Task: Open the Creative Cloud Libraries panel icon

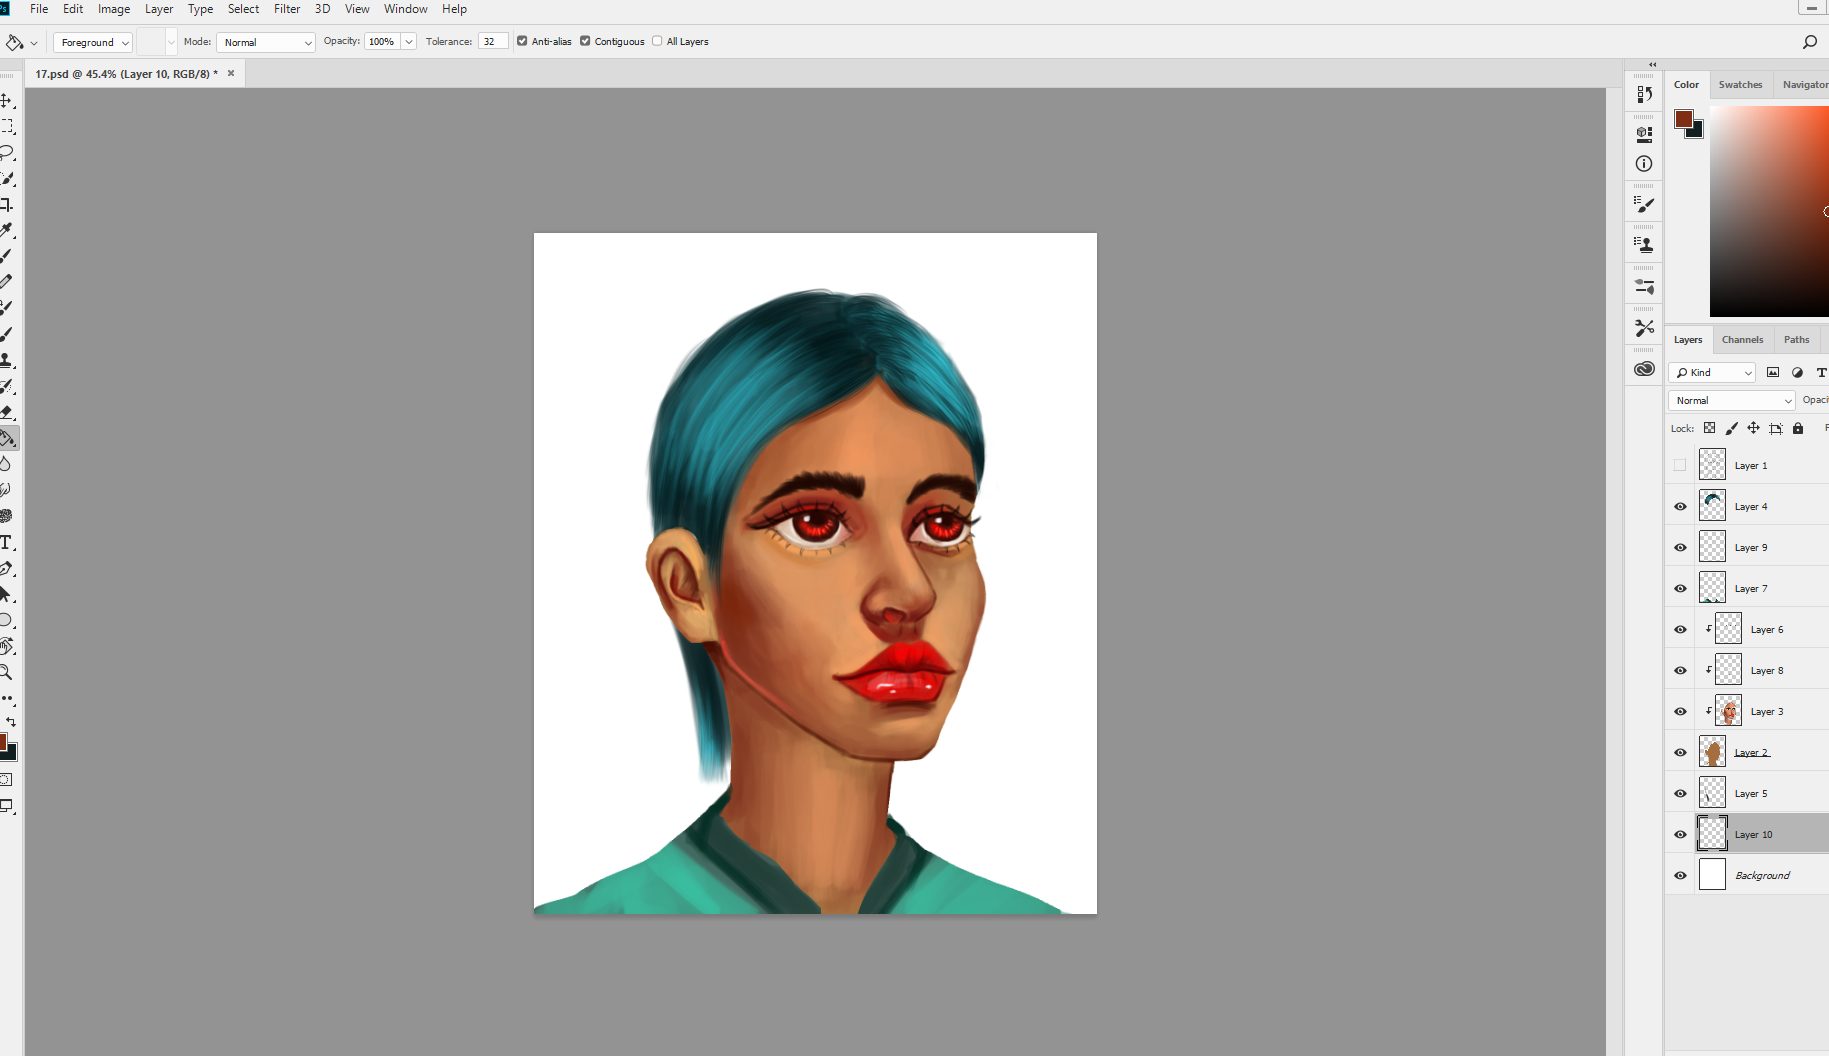Action: [1644, 369]
